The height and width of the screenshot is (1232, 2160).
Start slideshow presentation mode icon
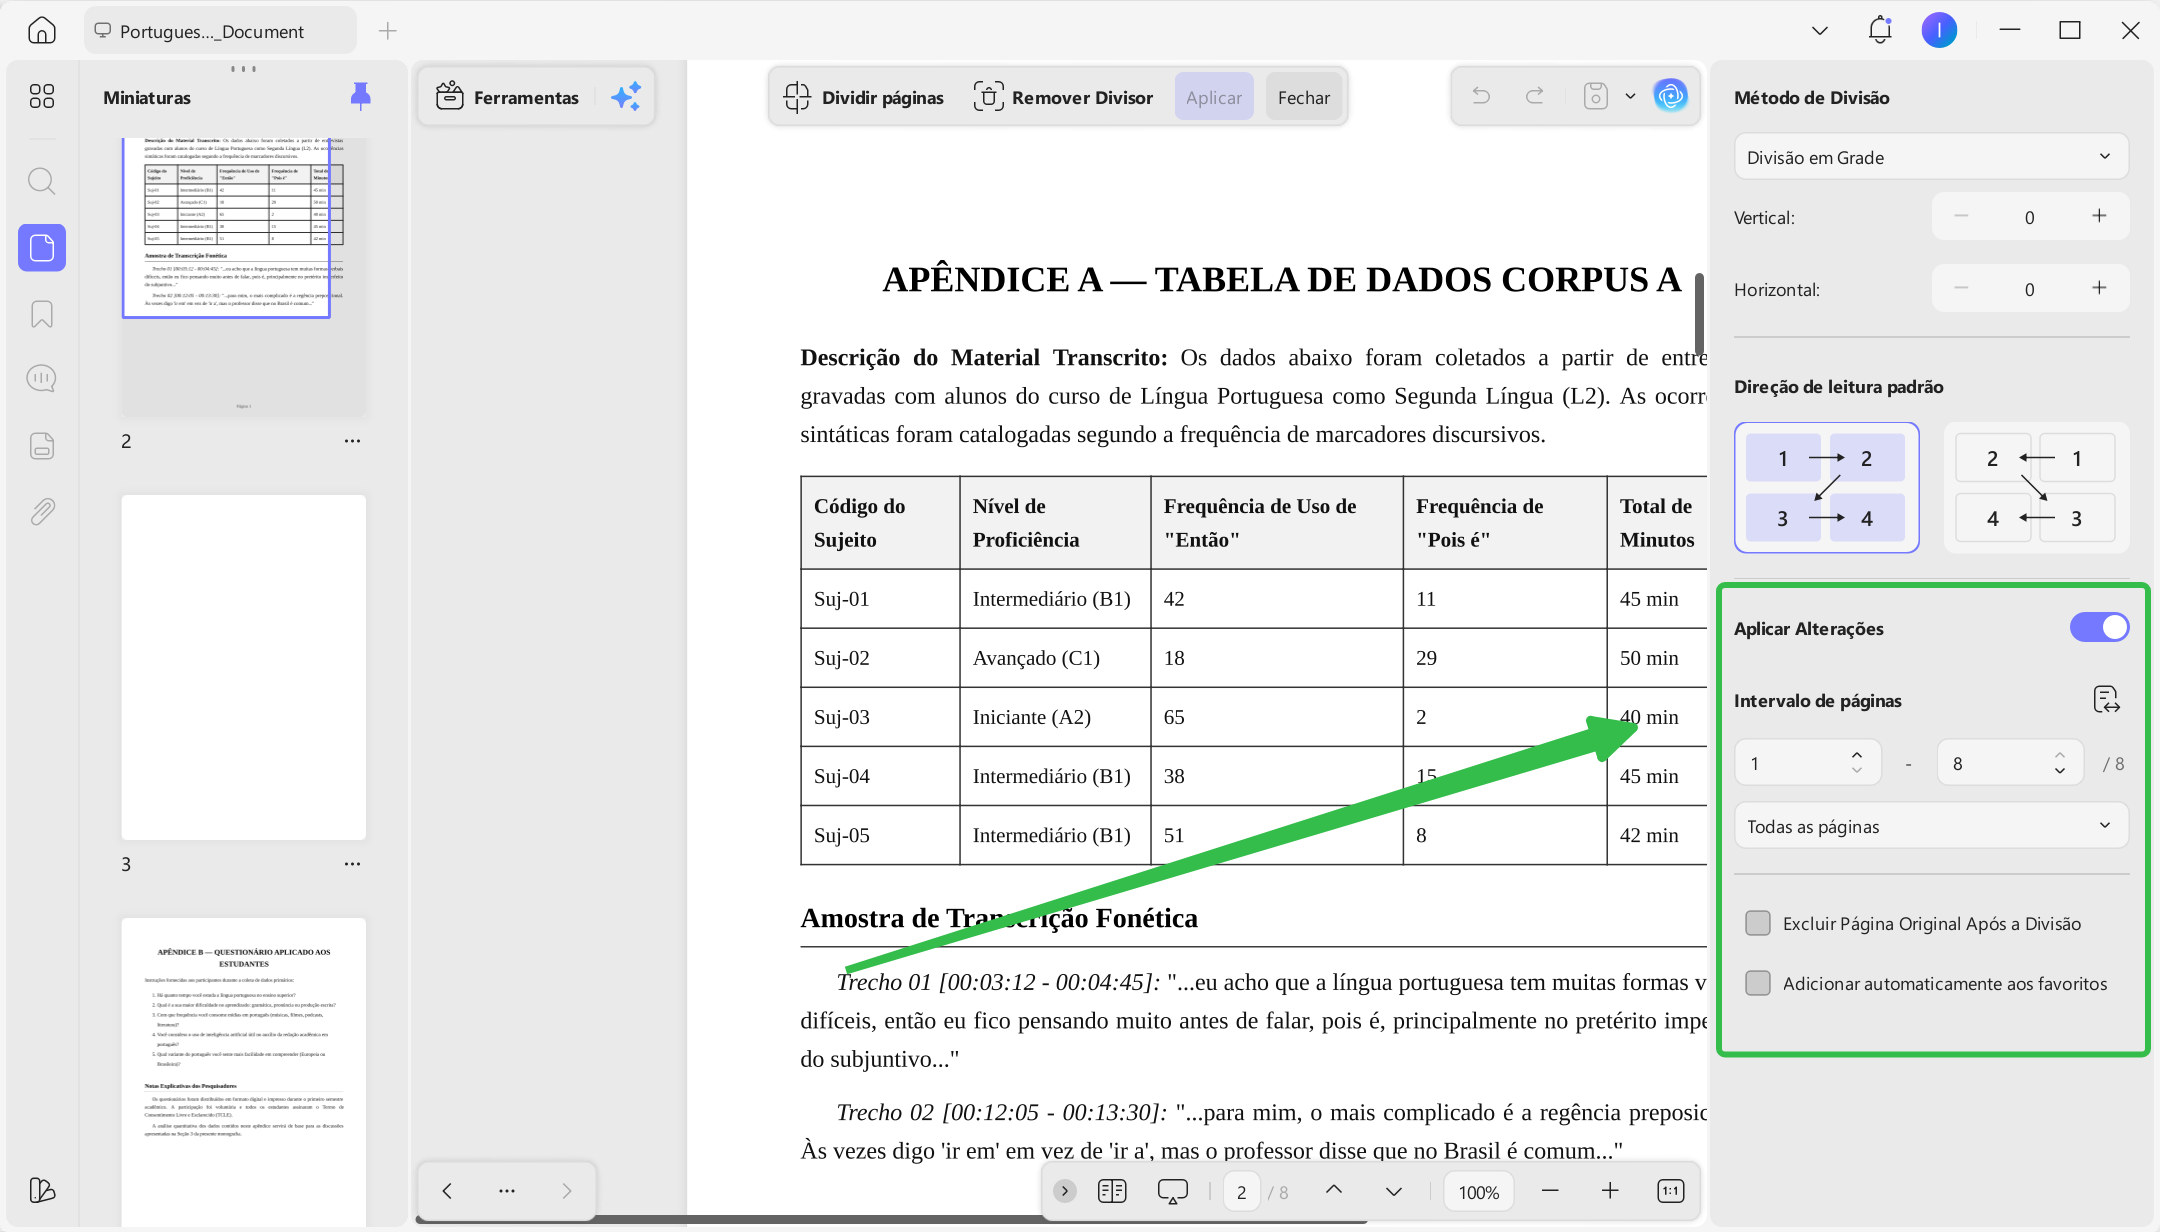(1172, 1191)
